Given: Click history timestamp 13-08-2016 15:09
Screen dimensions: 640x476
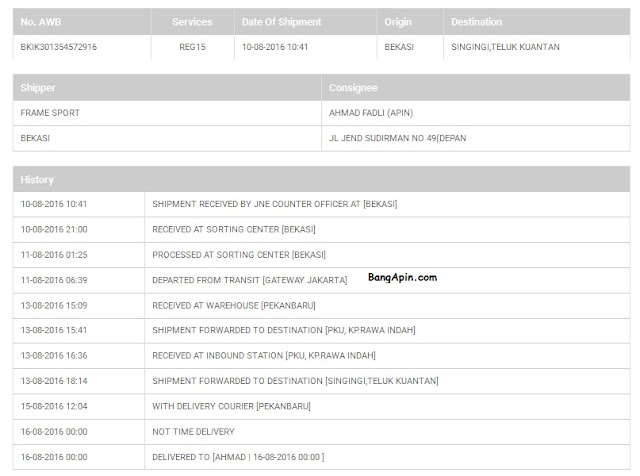Looking at the screenshot, I should [x=54, y=305].
